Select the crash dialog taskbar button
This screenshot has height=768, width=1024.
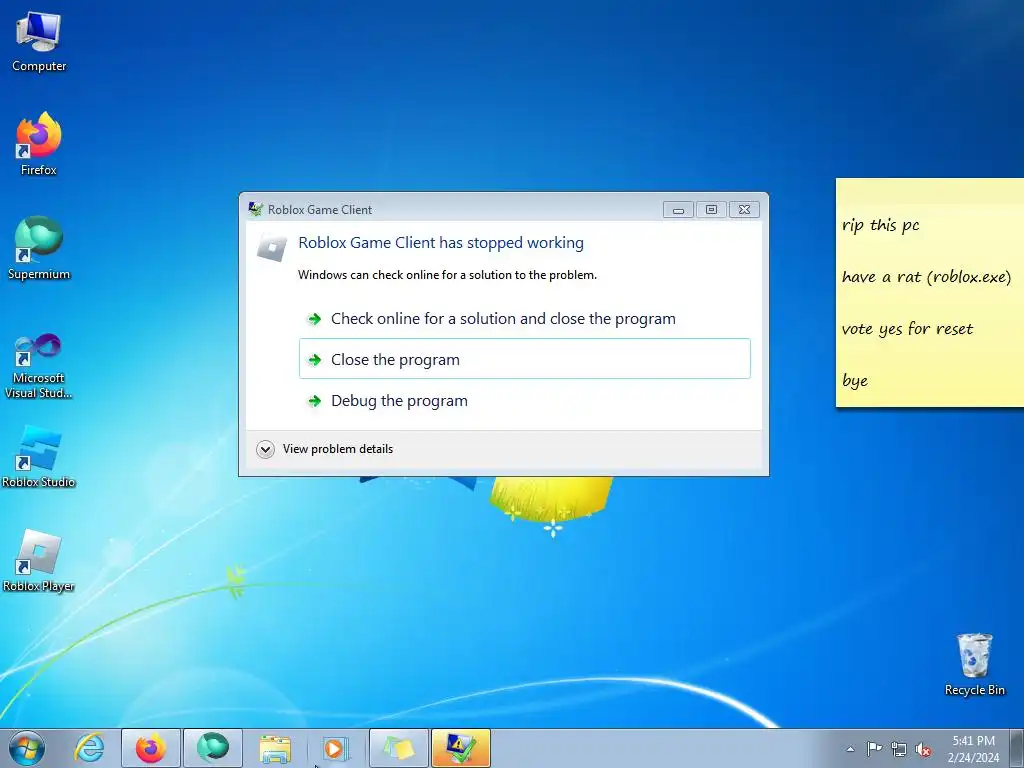461,748
